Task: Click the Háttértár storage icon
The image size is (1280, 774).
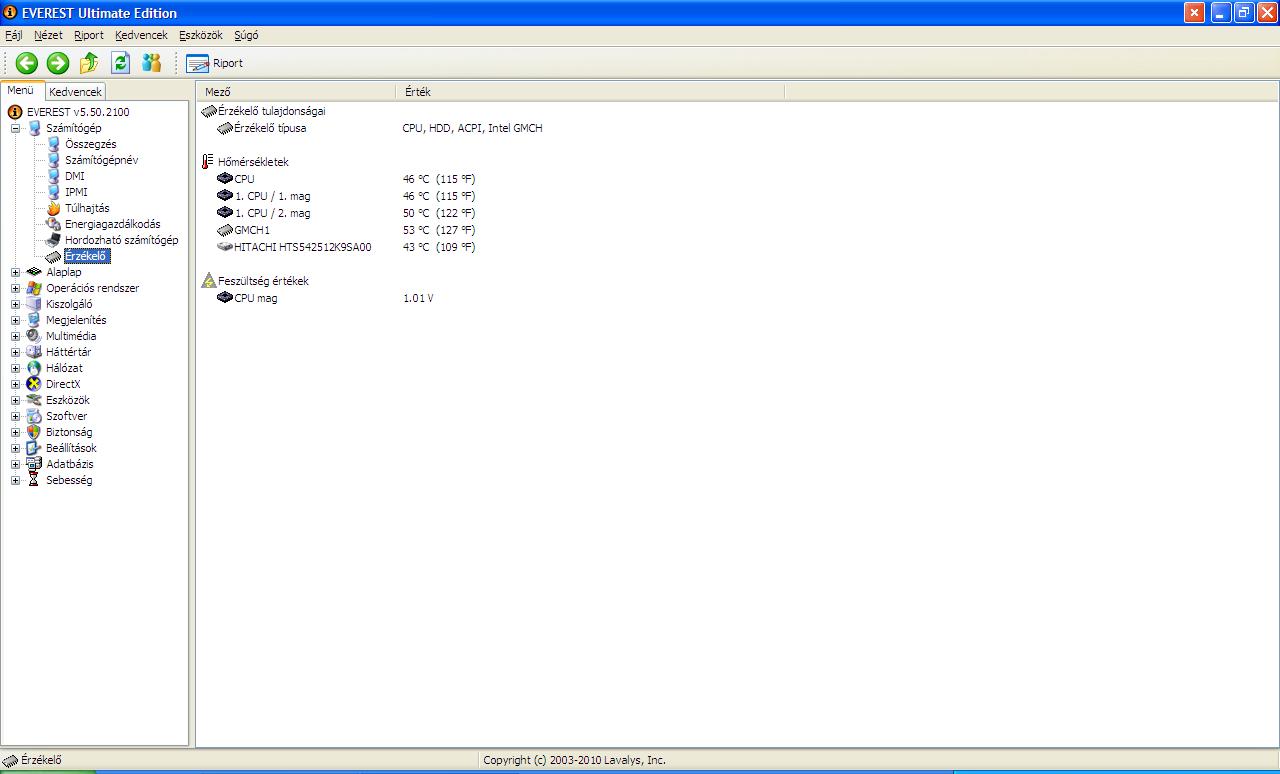Action: (34, 352)
